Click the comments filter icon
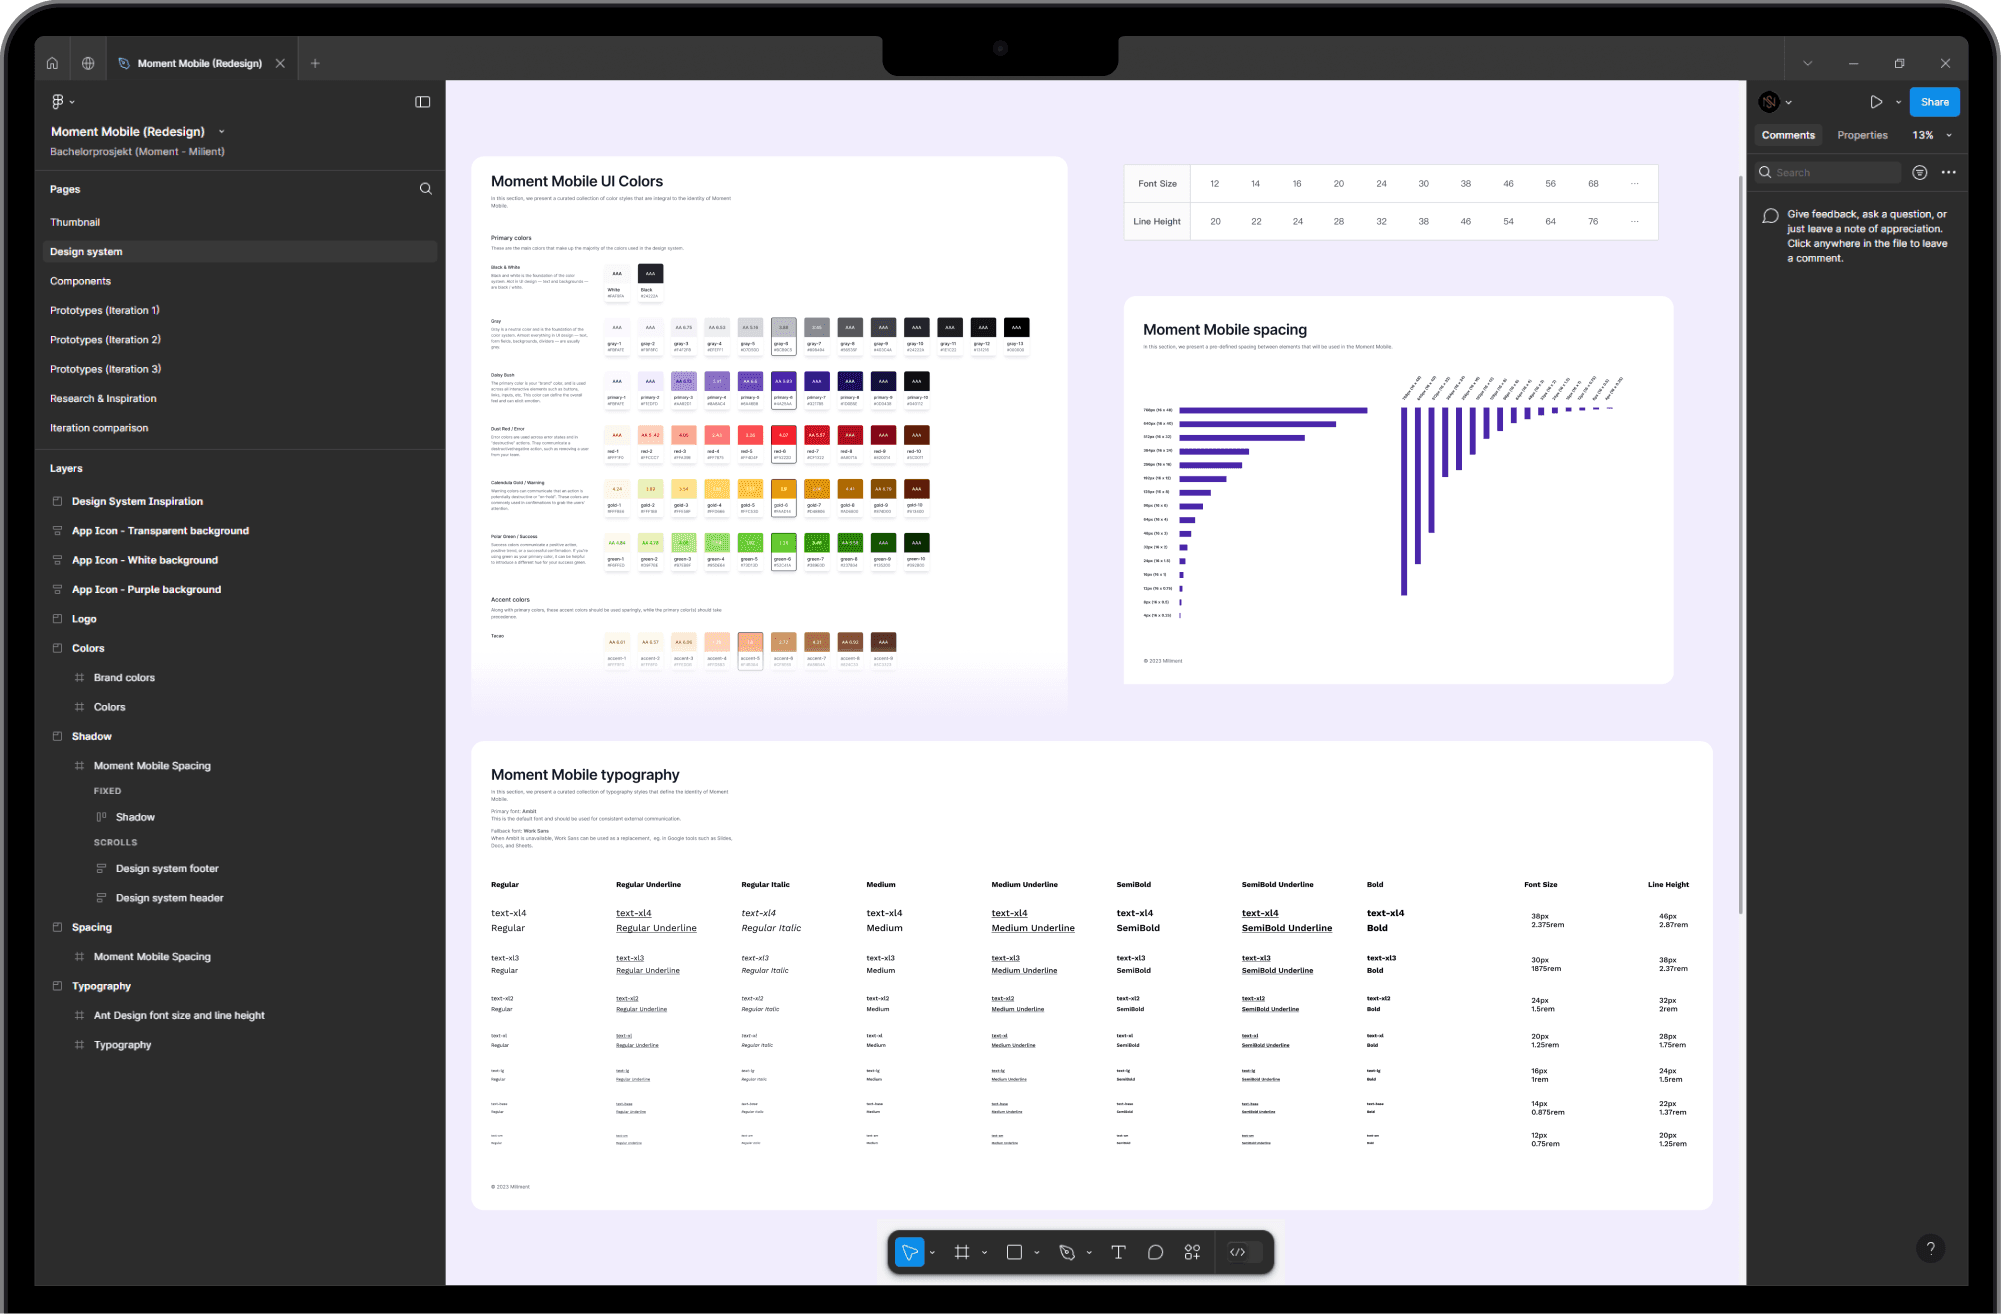 1919,173
